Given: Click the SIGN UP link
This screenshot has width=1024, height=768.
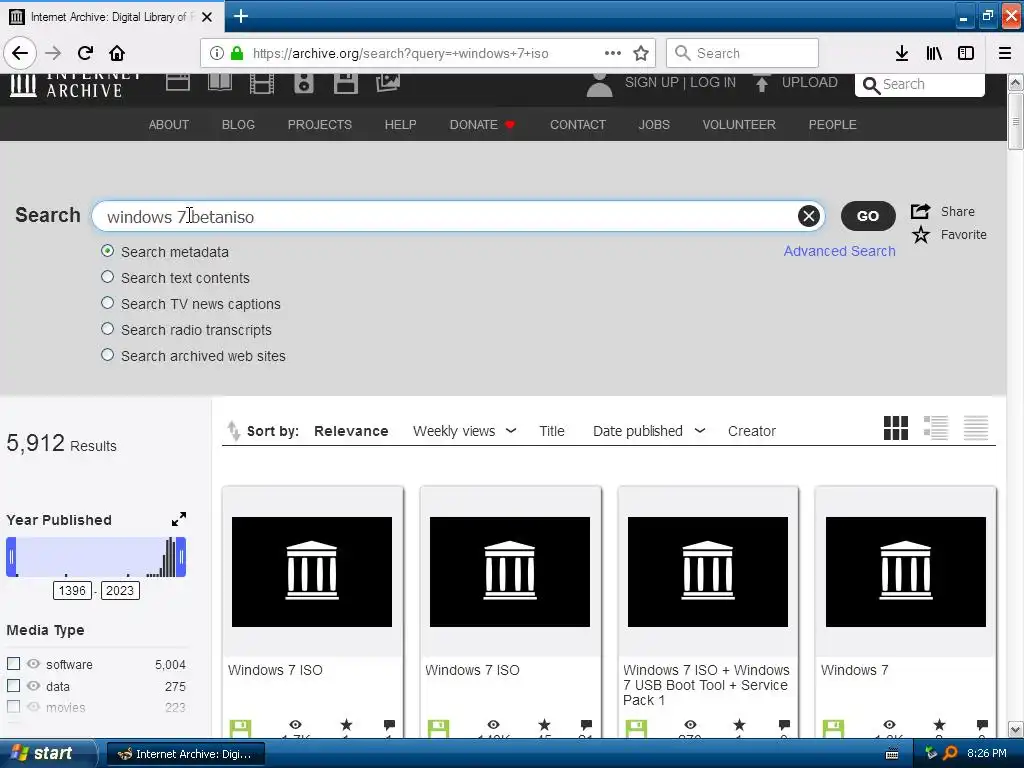Looking at the screenshot, I should pyautogui.click(x=651, y=82).
